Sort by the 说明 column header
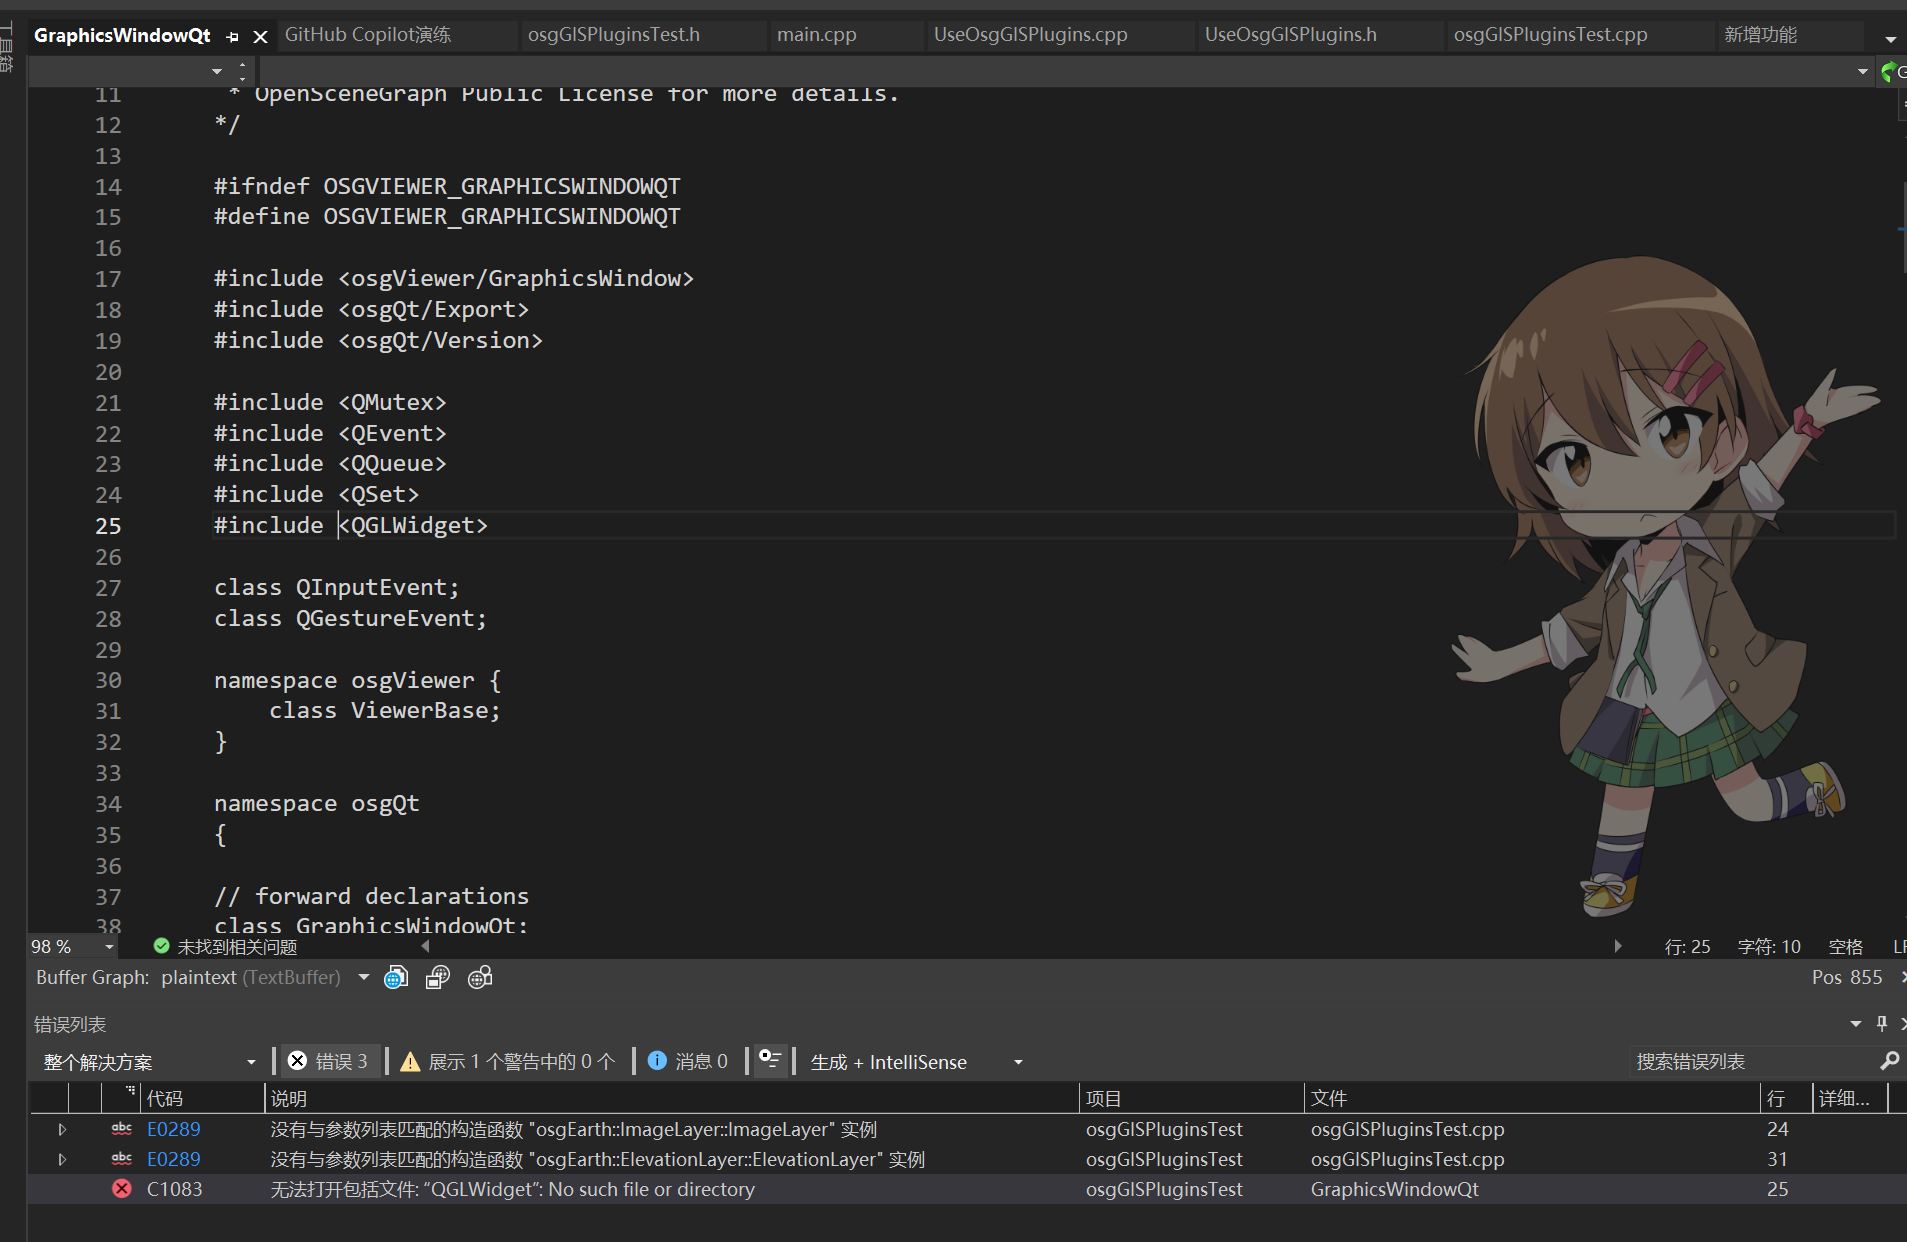1907x1242 pixels. pyautogui.click(x=672, y=1099)
